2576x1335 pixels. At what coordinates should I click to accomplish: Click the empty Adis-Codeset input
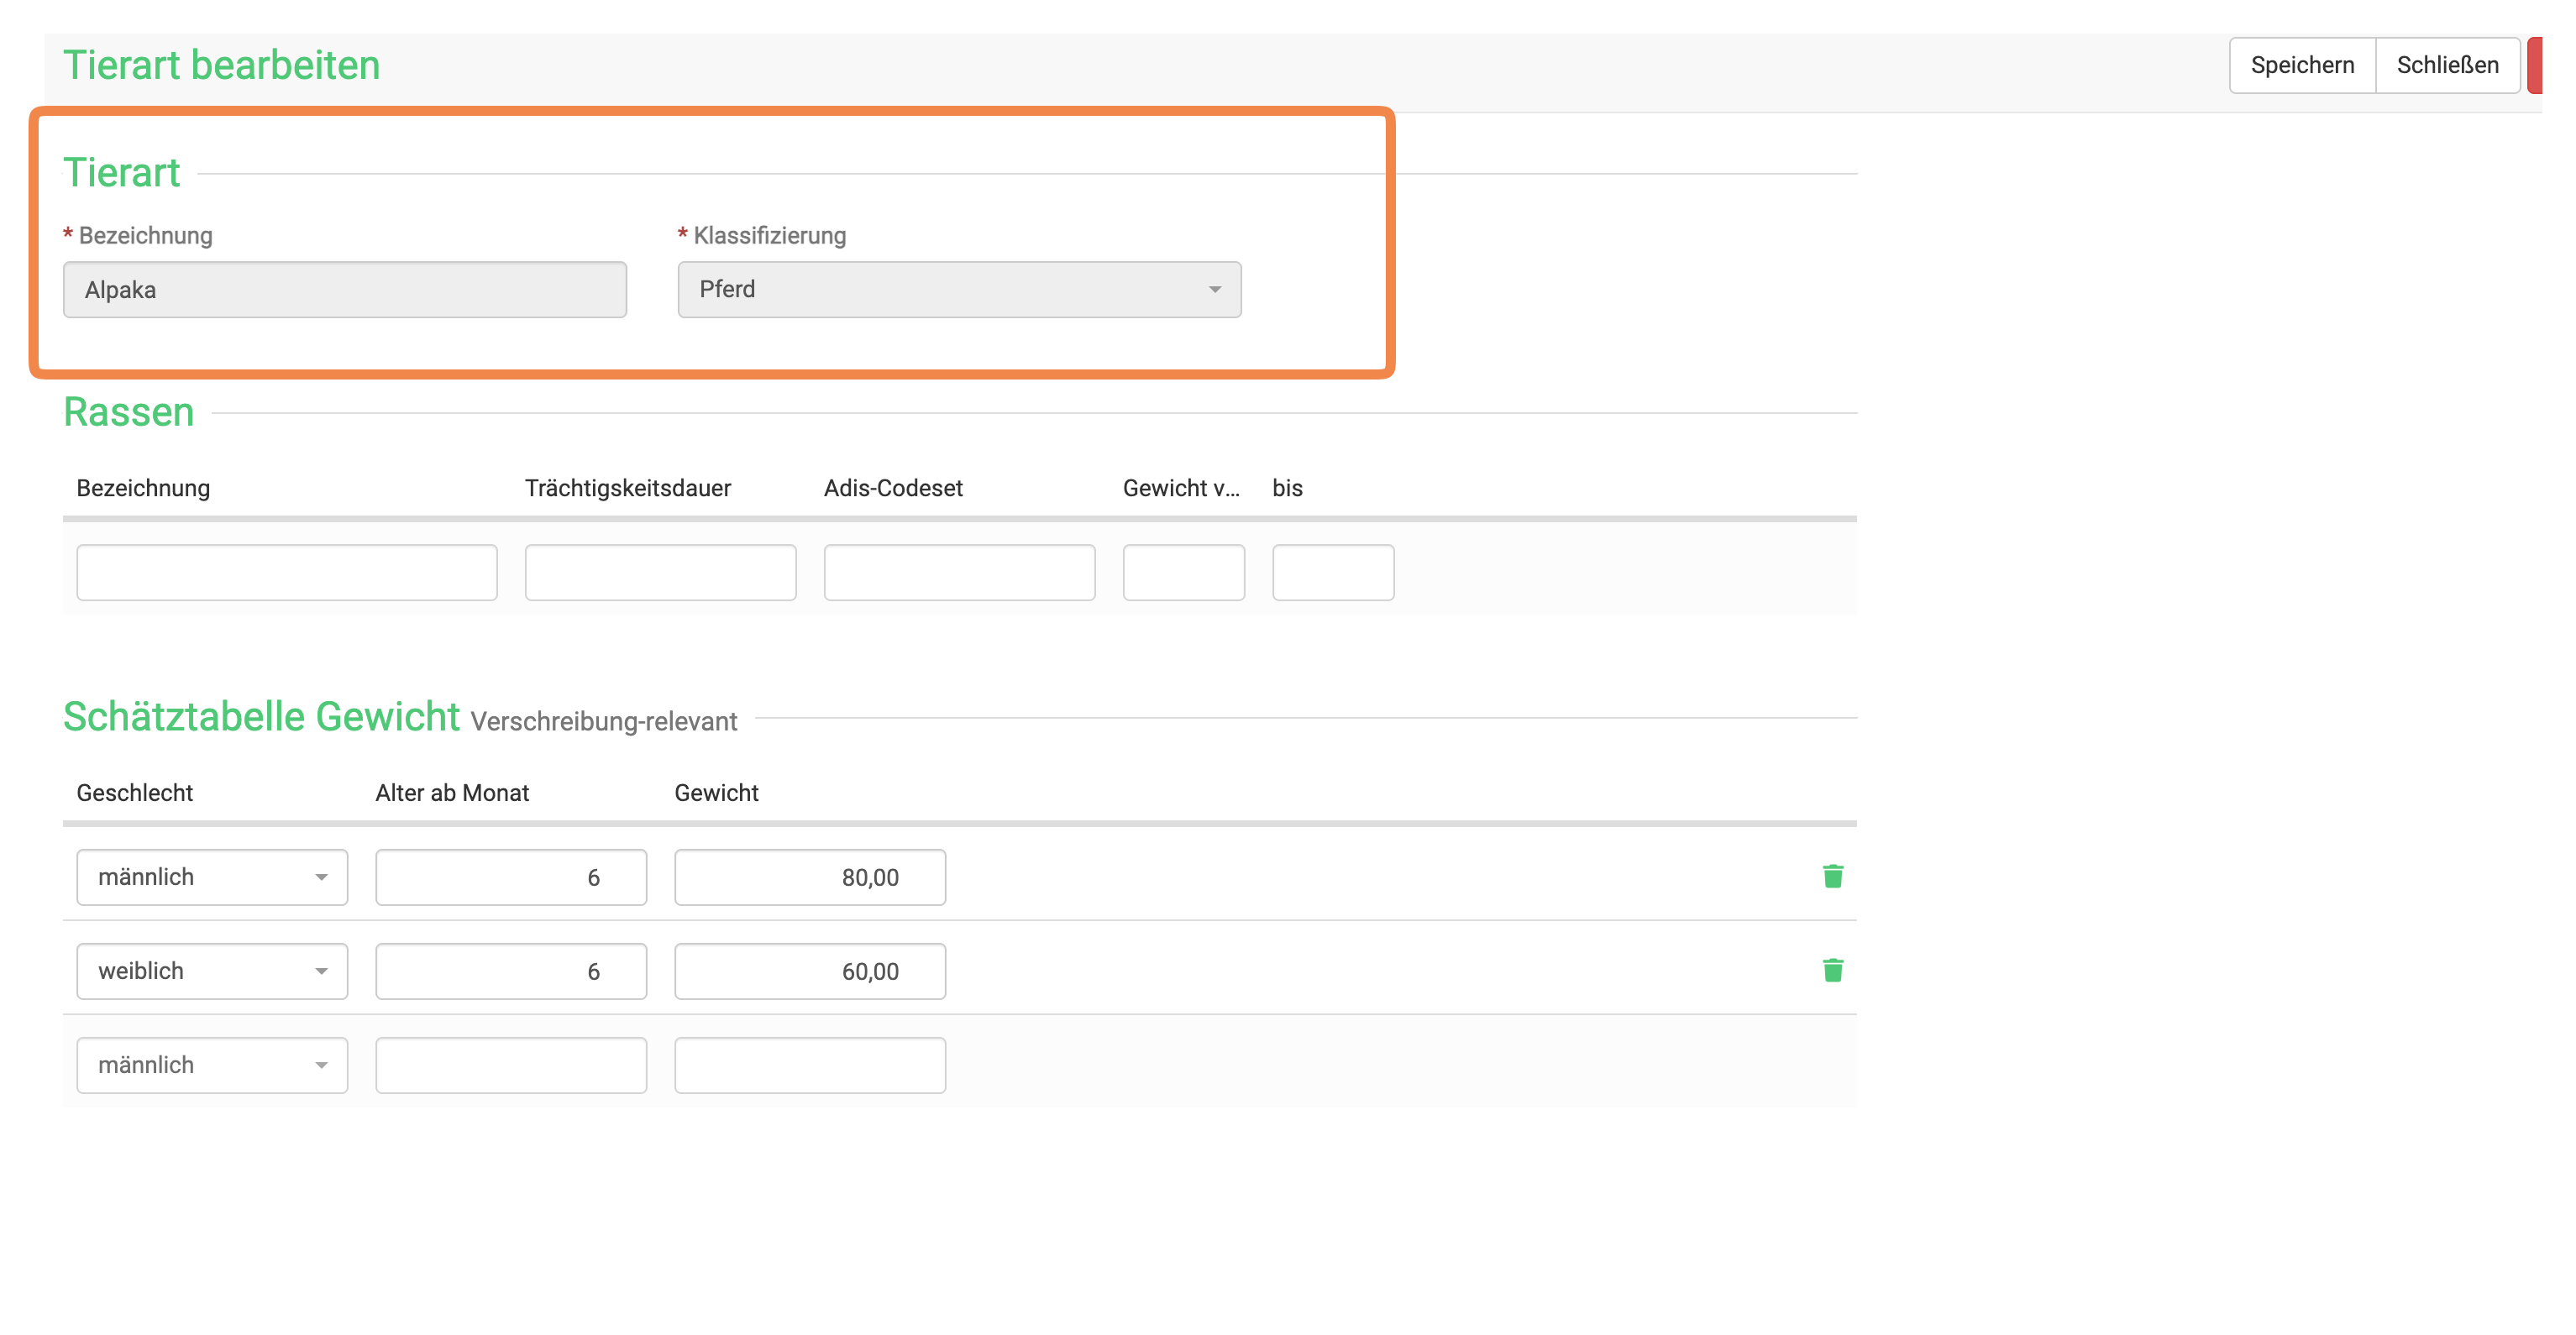[959, 572]
